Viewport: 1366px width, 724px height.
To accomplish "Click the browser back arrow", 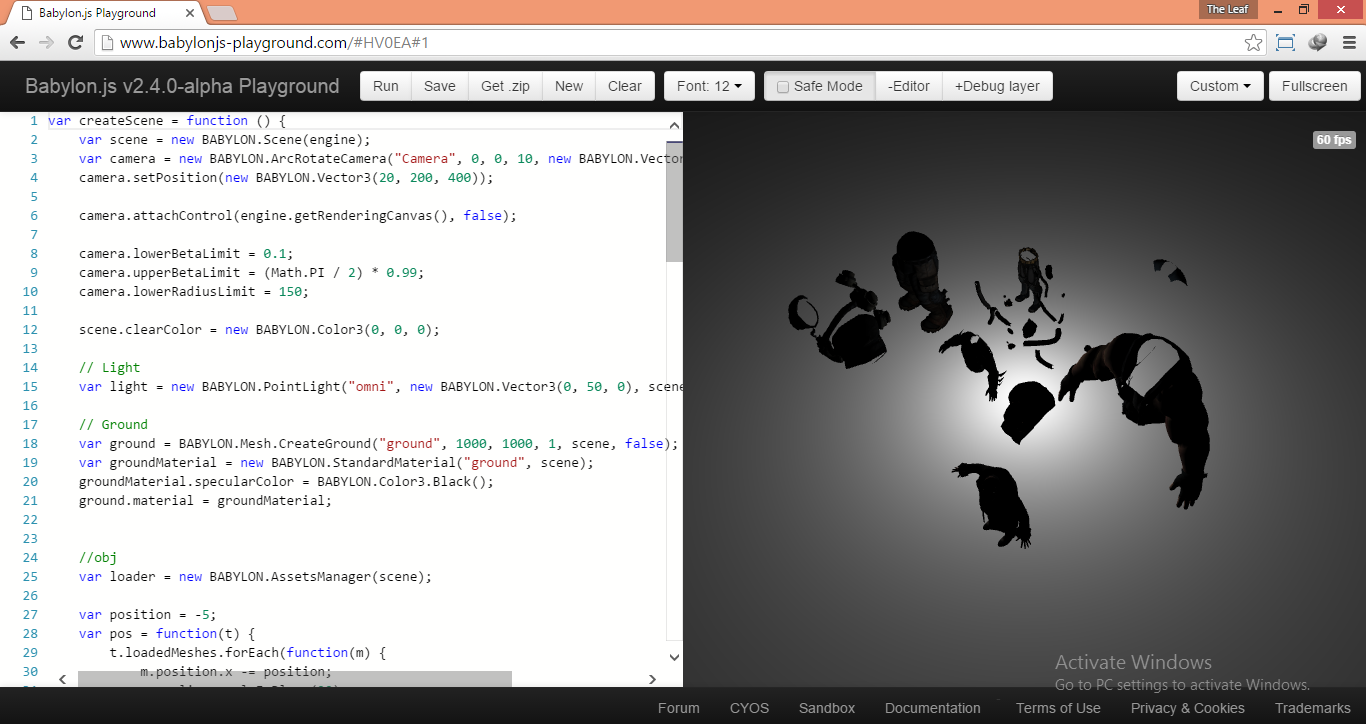I will (17, 42).
